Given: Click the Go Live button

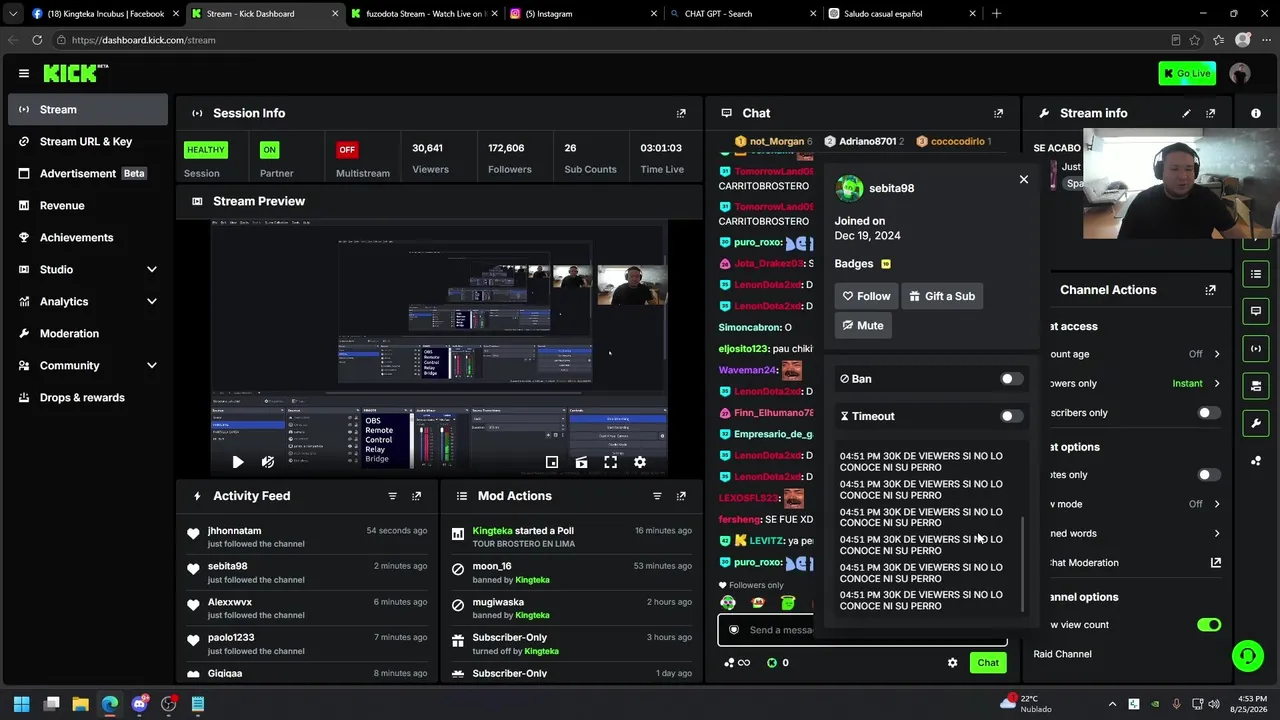Looking at the screenshot, I should pos(1187,73).
